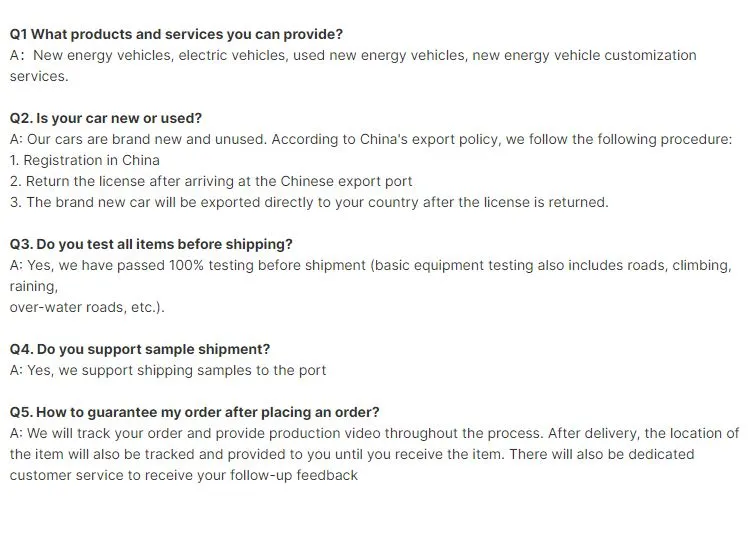Click the 'Return the license' step line
750x533 pixels.
point(211,181)
